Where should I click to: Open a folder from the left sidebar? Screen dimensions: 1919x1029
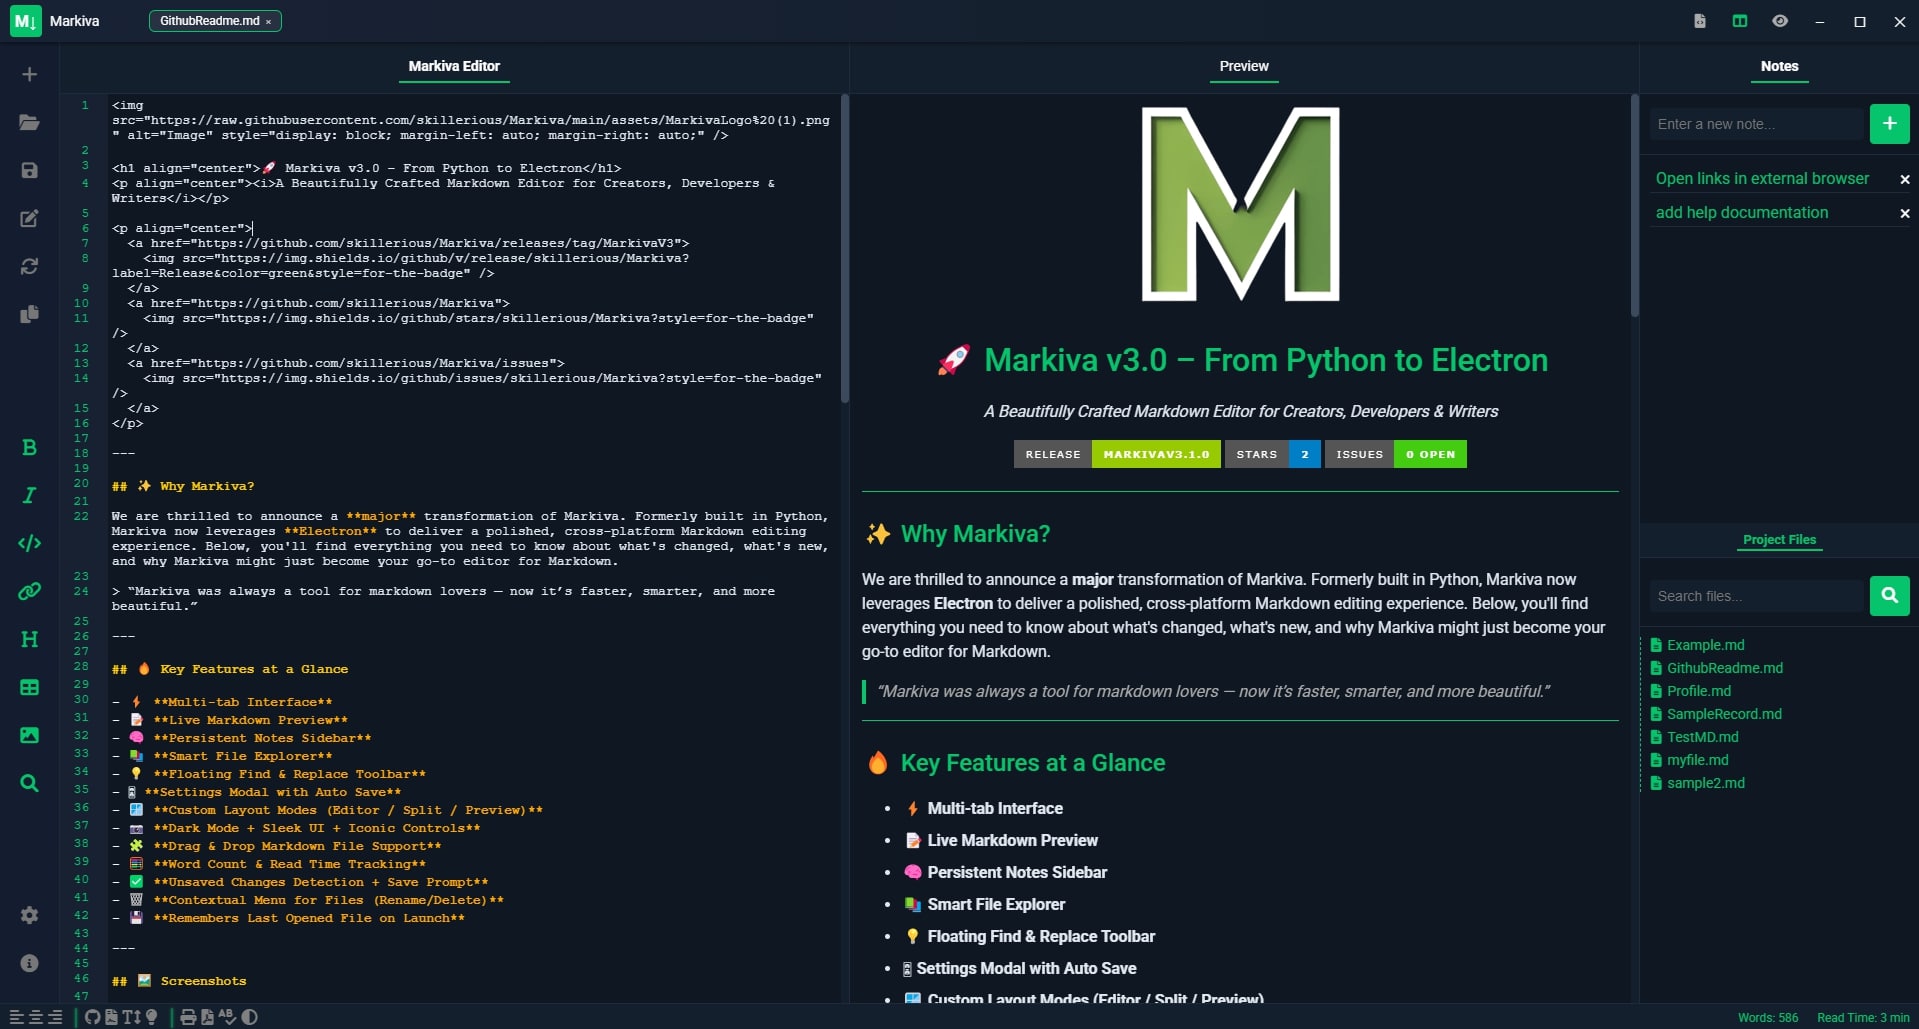coord(29,122)
